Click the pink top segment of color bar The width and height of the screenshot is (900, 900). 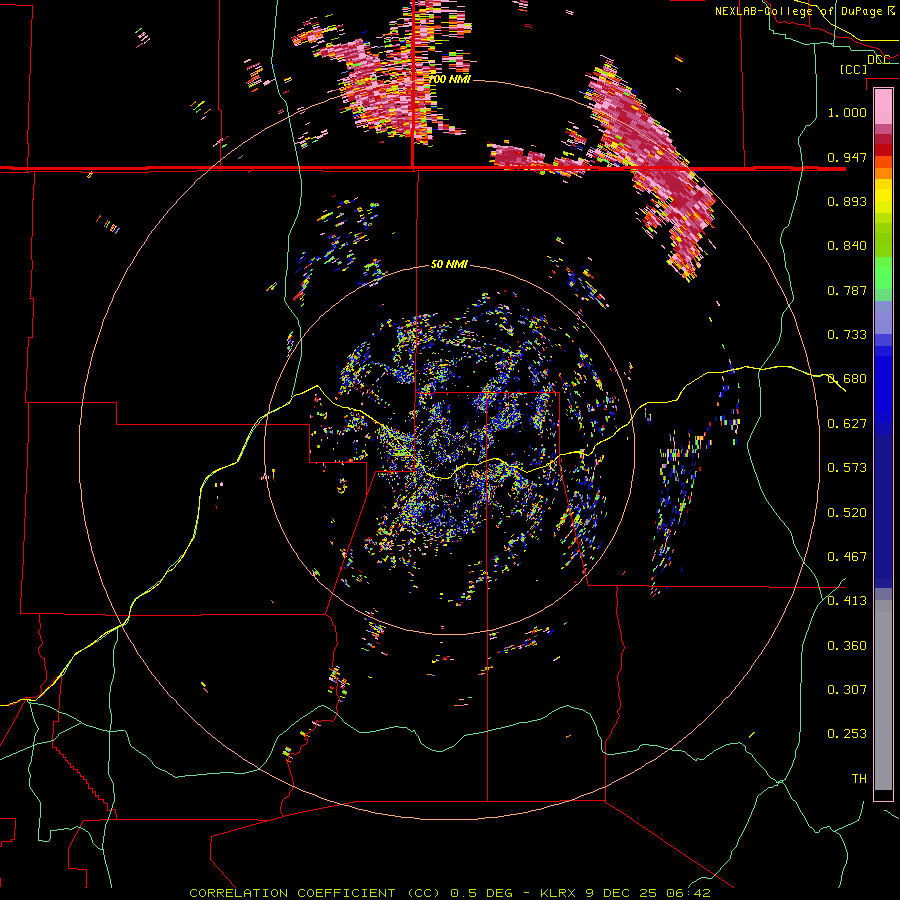coord(883,106)
